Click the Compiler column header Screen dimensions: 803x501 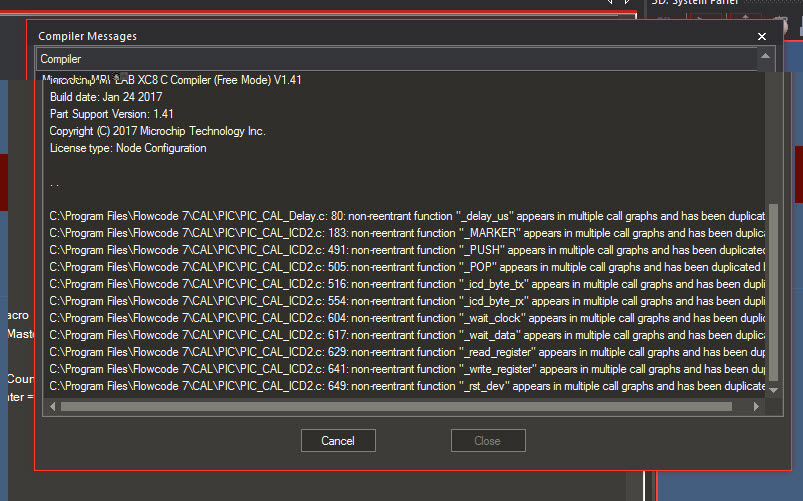click(x=396, y=59)
